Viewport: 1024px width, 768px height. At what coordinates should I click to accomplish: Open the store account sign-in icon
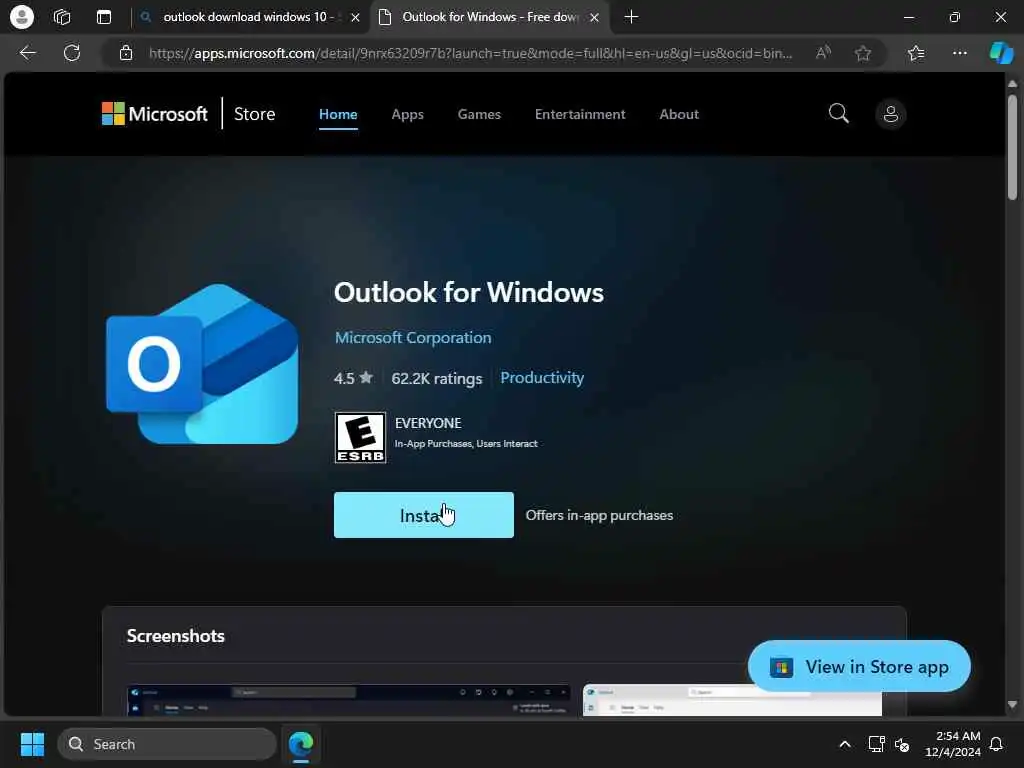(890, 114)
